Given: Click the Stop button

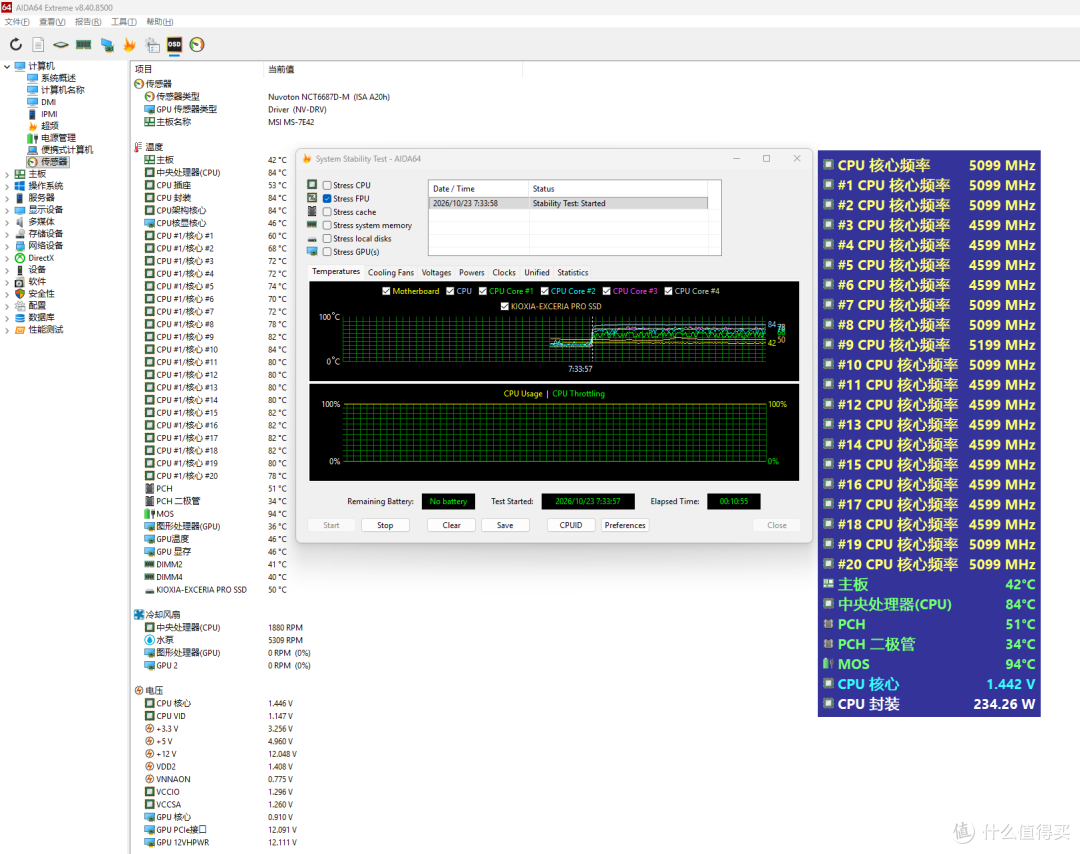Looking at the screenshot, I should [x=385, y=525].
